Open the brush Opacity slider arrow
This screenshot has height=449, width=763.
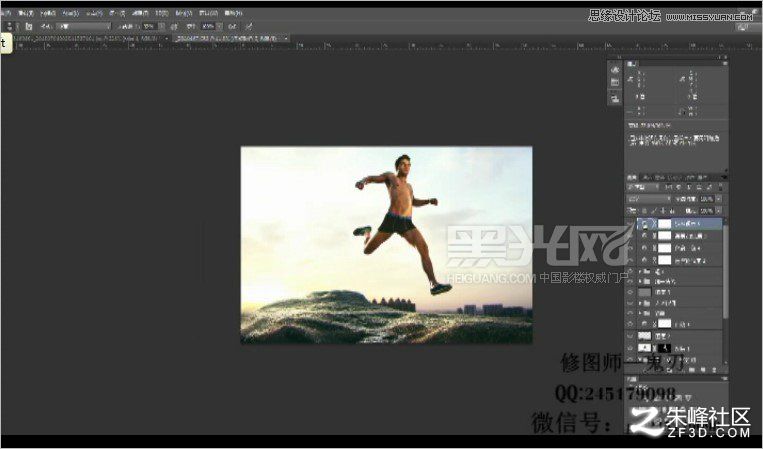coord(162,27)
